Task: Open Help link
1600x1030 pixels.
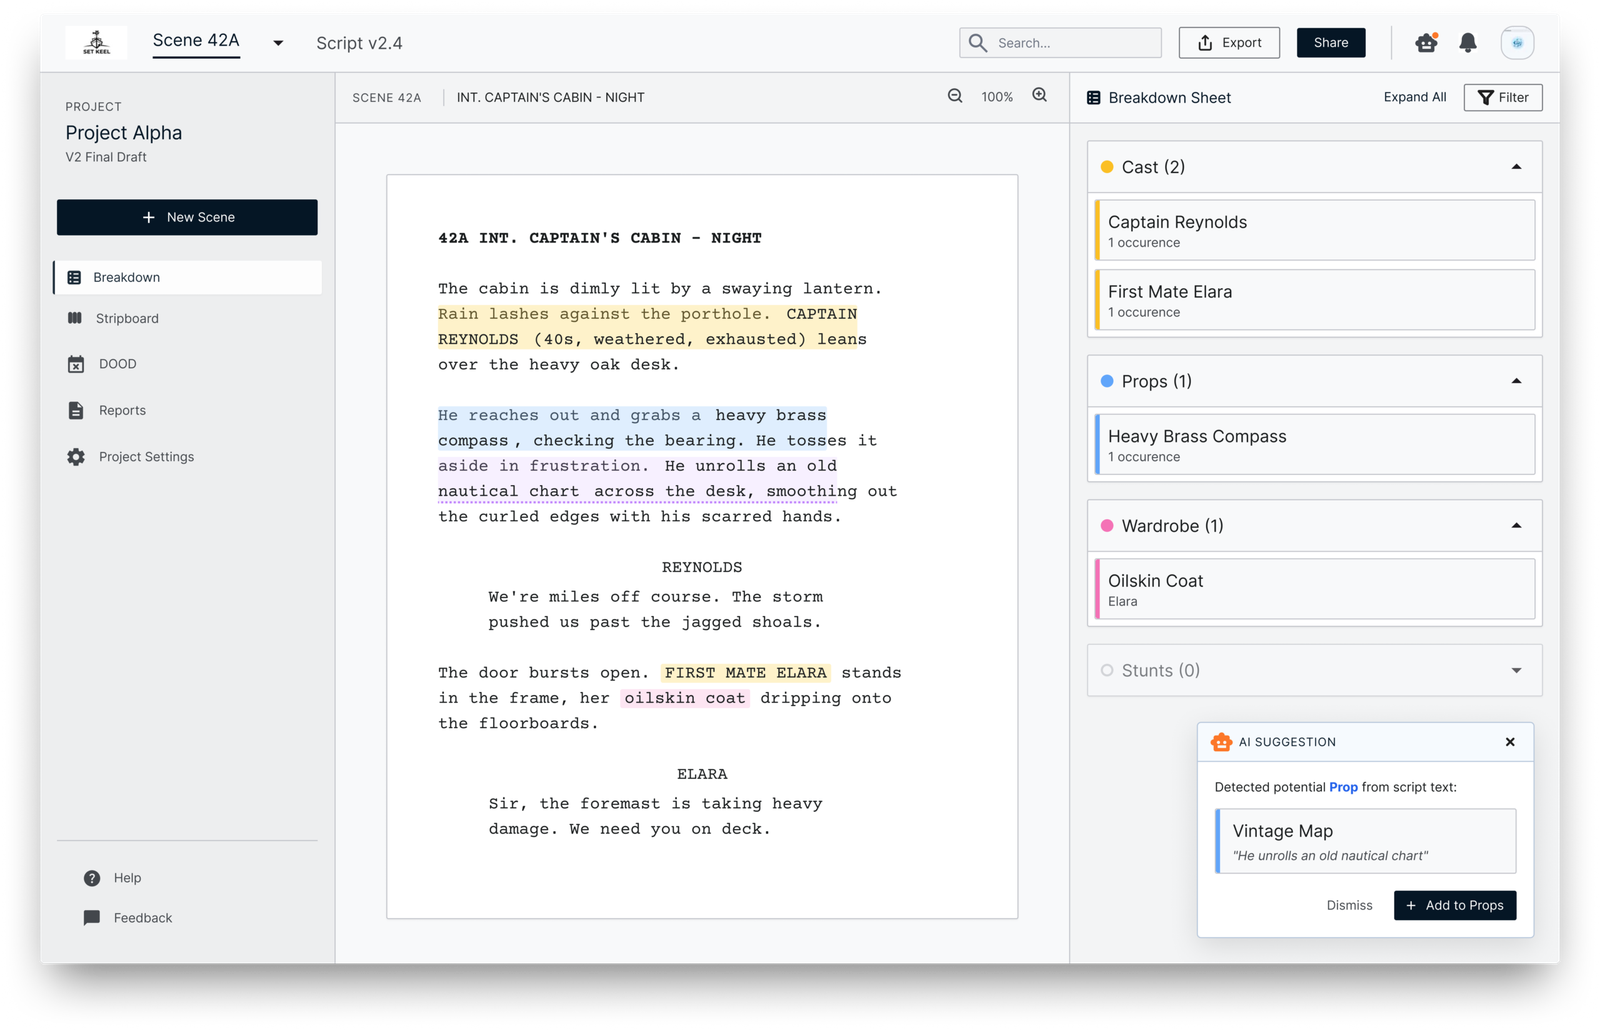Action: tap(127, 877)
